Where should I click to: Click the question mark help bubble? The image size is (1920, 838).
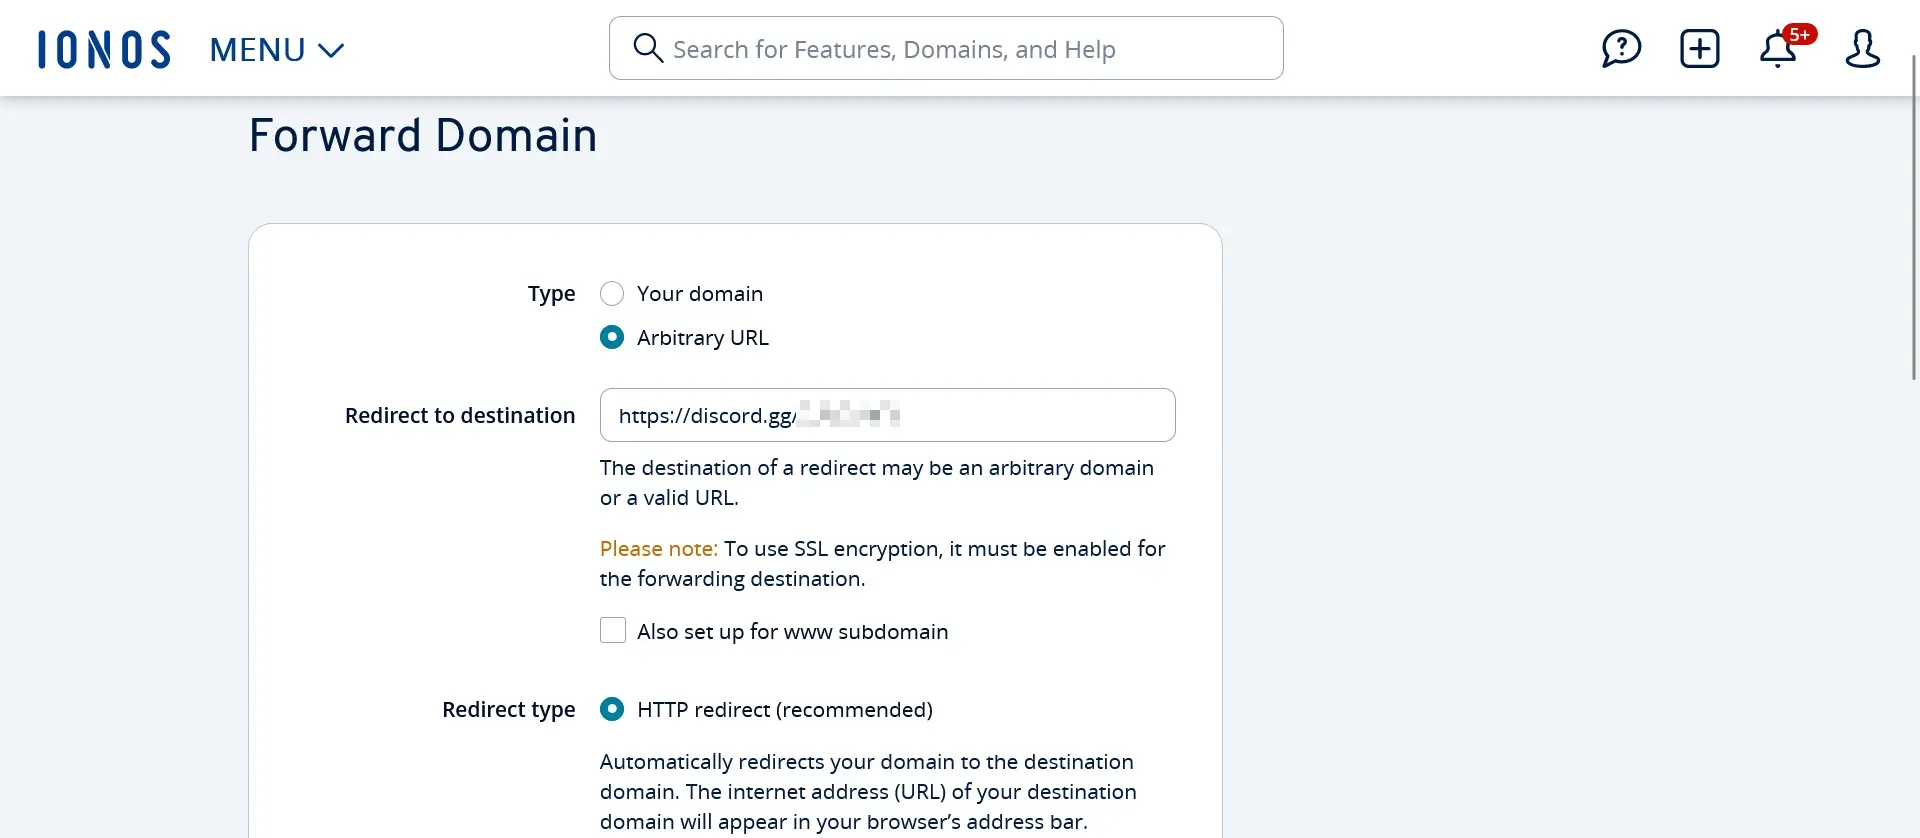[1621, 48]
